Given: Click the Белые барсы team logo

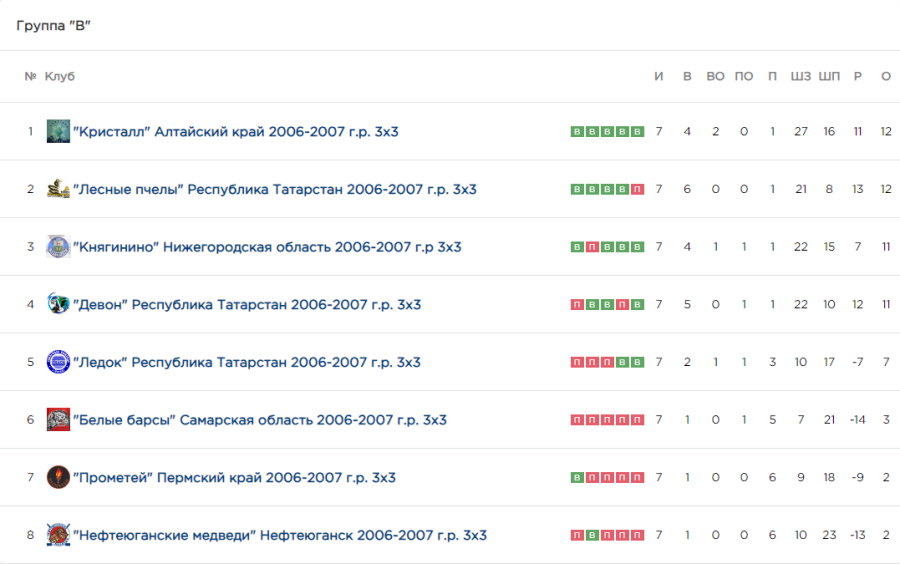Looking at the screenshot, I should click(58, 420).
